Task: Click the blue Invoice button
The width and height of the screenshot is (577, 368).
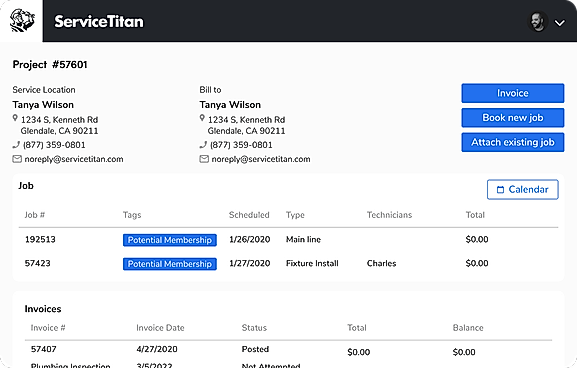Action: coord(513,93)
